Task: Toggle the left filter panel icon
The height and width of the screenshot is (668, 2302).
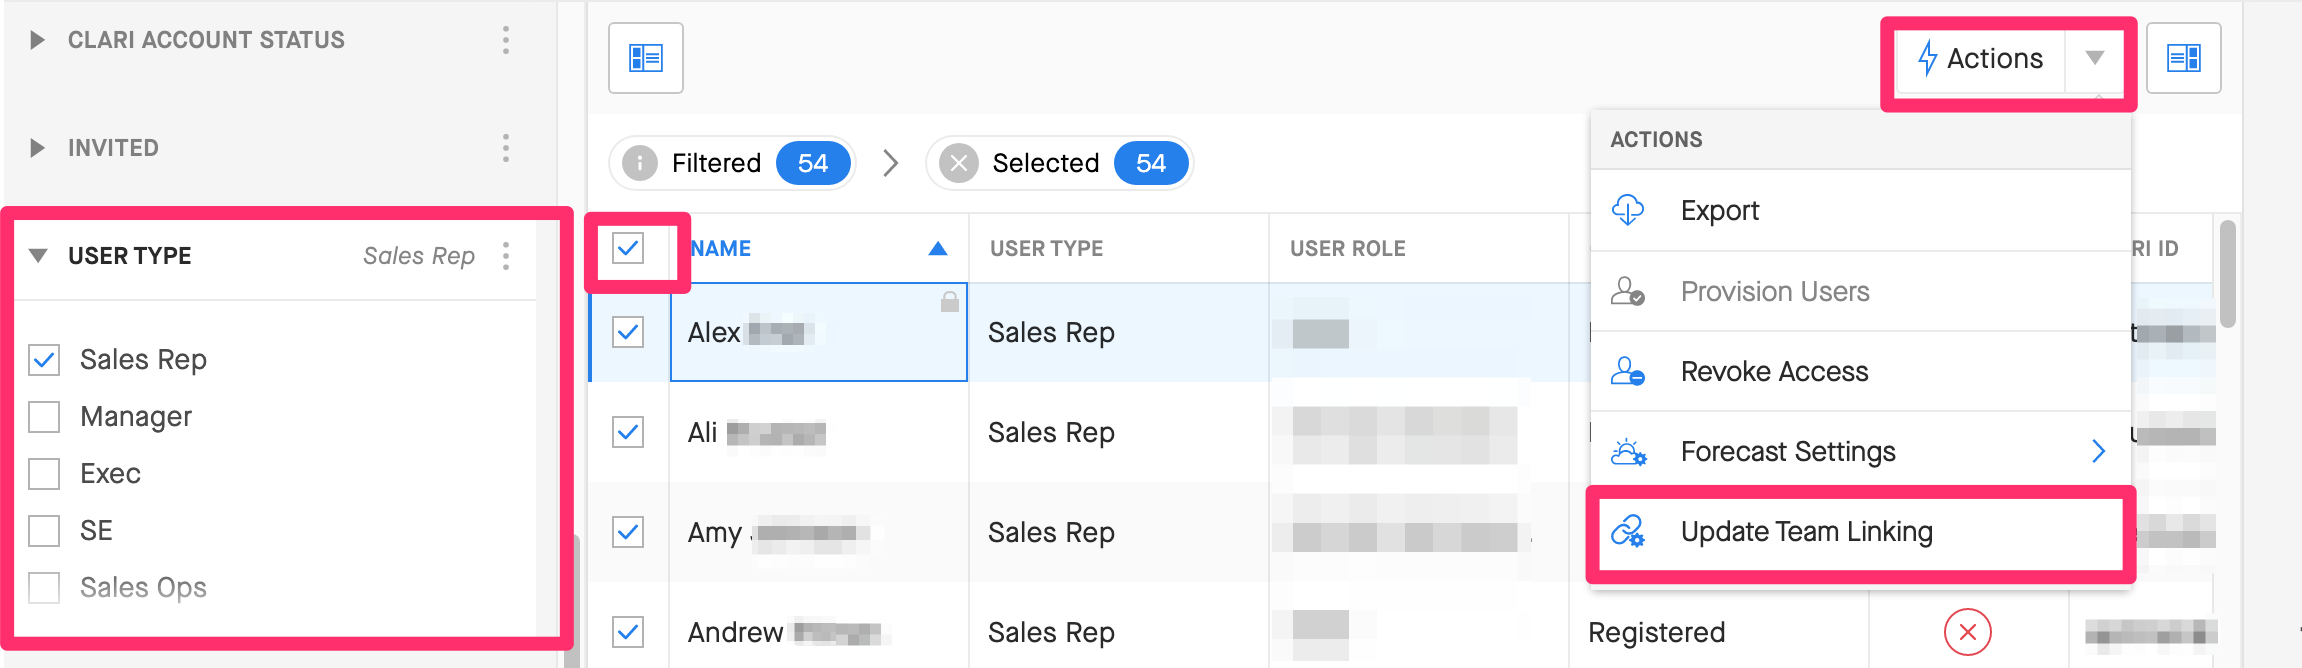Action: (646, 58)
